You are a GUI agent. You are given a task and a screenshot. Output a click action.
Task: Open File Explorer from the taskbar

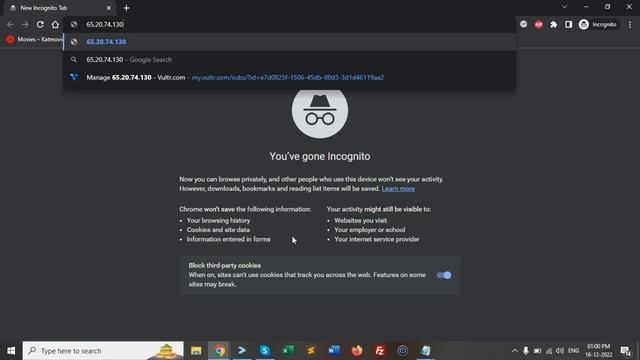coord(196,351)
